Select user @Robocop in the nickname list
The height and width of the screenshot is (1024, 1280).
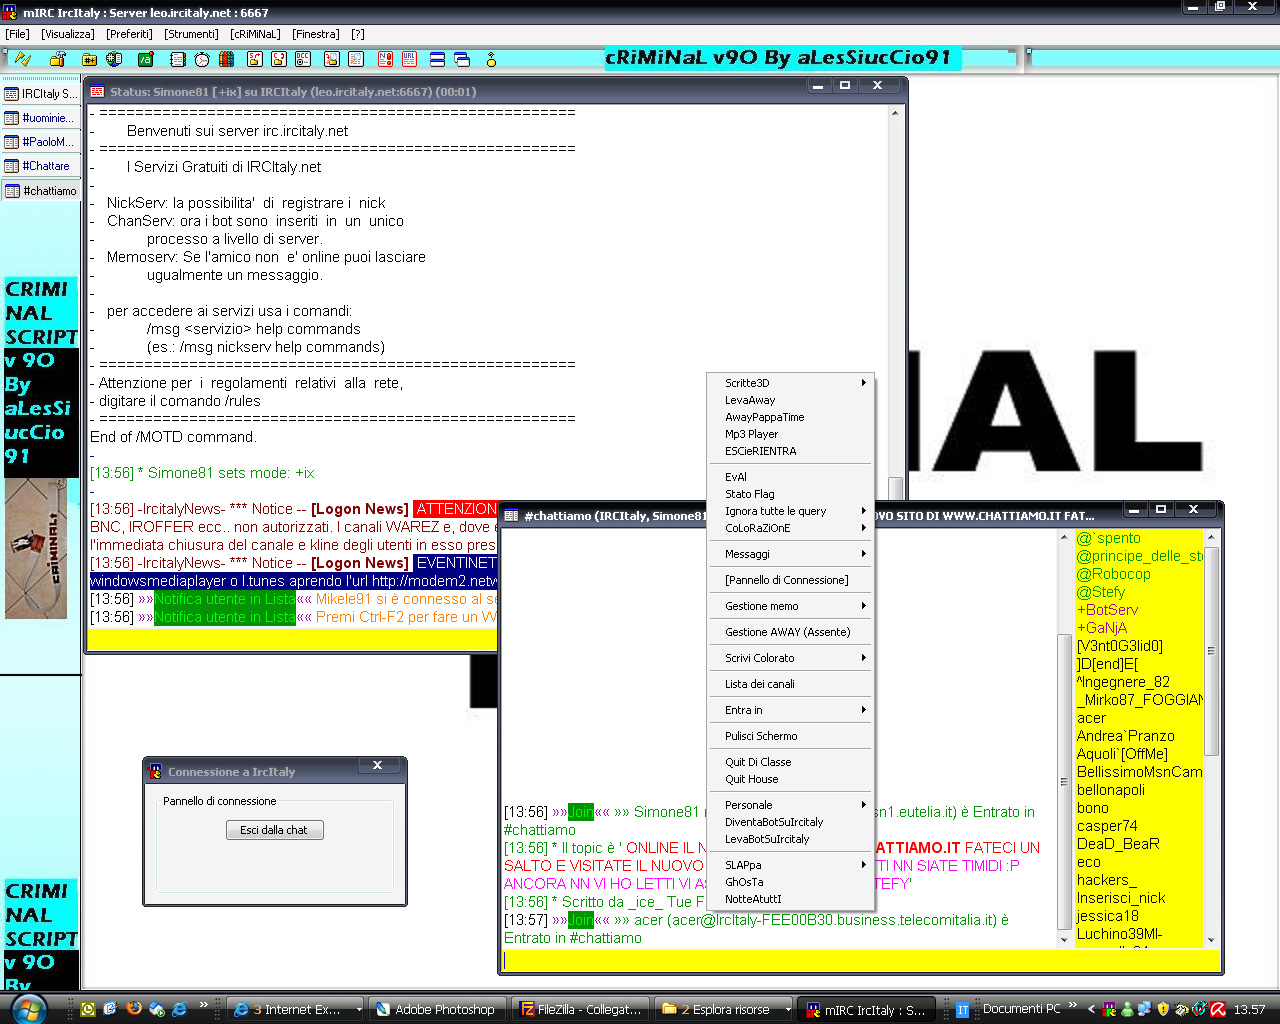tap(1113, 574)
